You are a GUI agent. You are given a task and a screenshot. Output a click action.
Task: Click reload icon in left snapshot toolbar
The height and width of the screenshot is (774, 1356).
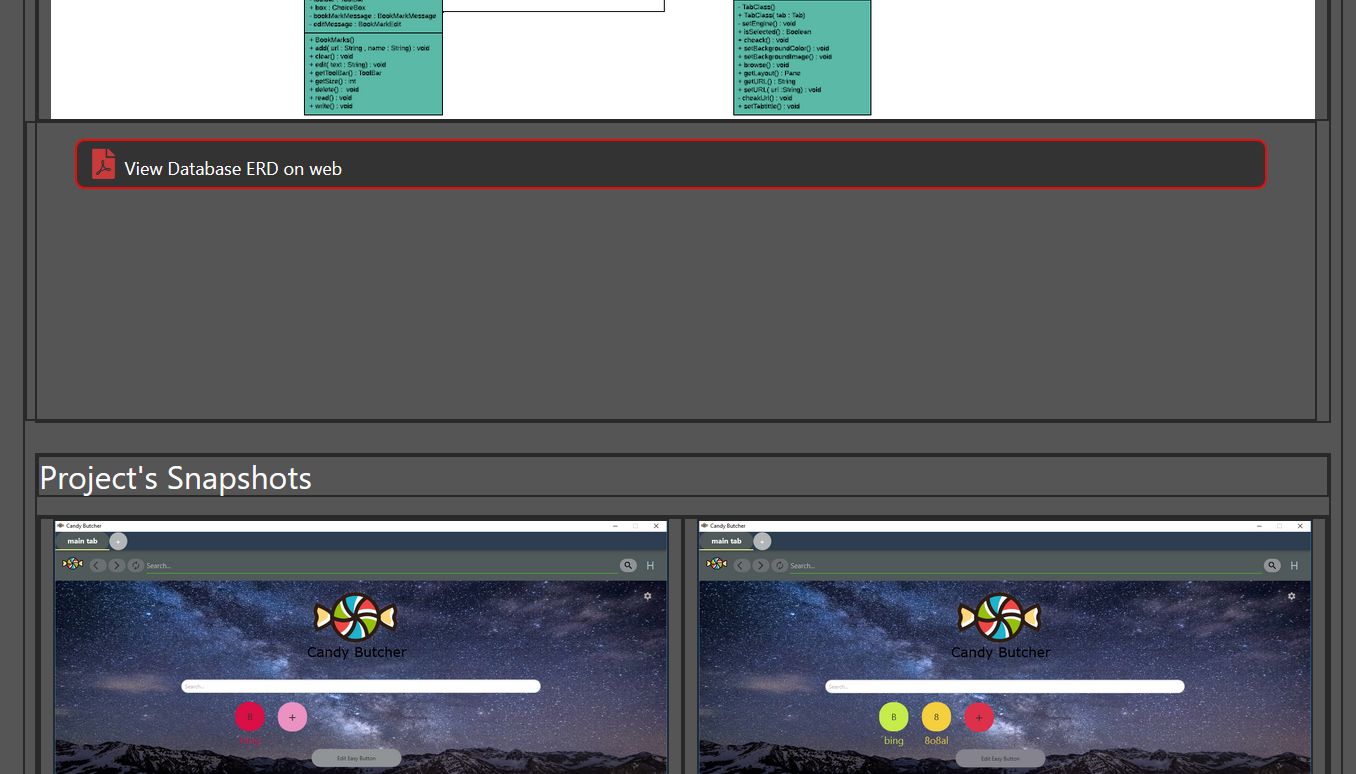[135, 566]
